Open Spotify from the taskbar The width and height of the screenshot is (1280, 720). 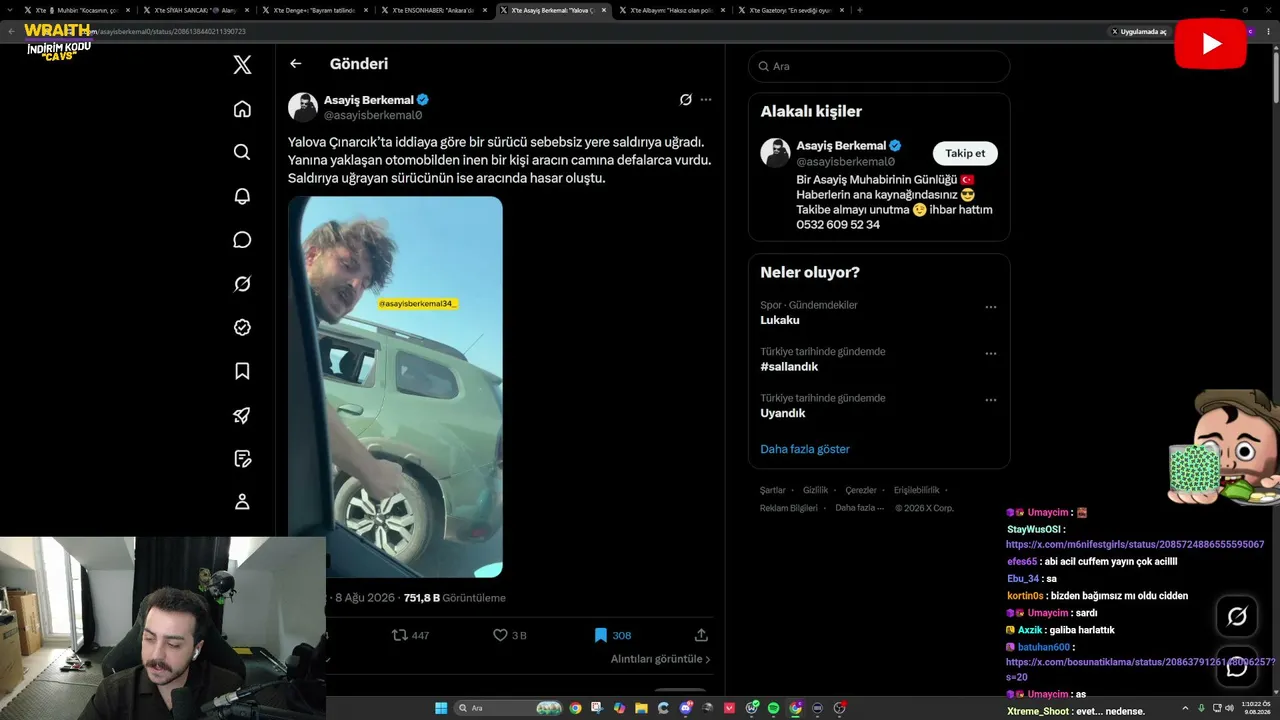[x=774, y=708]
